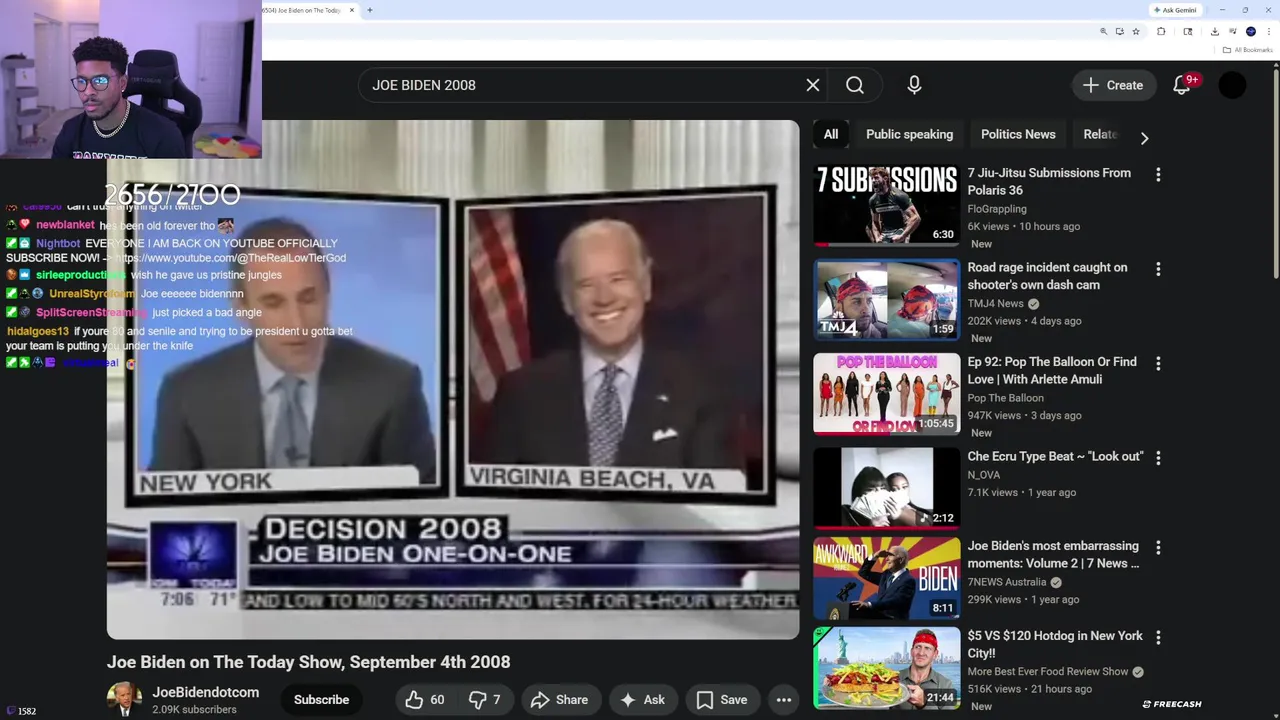Viewport: 1280px width, 720px height.
Task: Click the install app icon in address bar
Action: [1120, 31]
